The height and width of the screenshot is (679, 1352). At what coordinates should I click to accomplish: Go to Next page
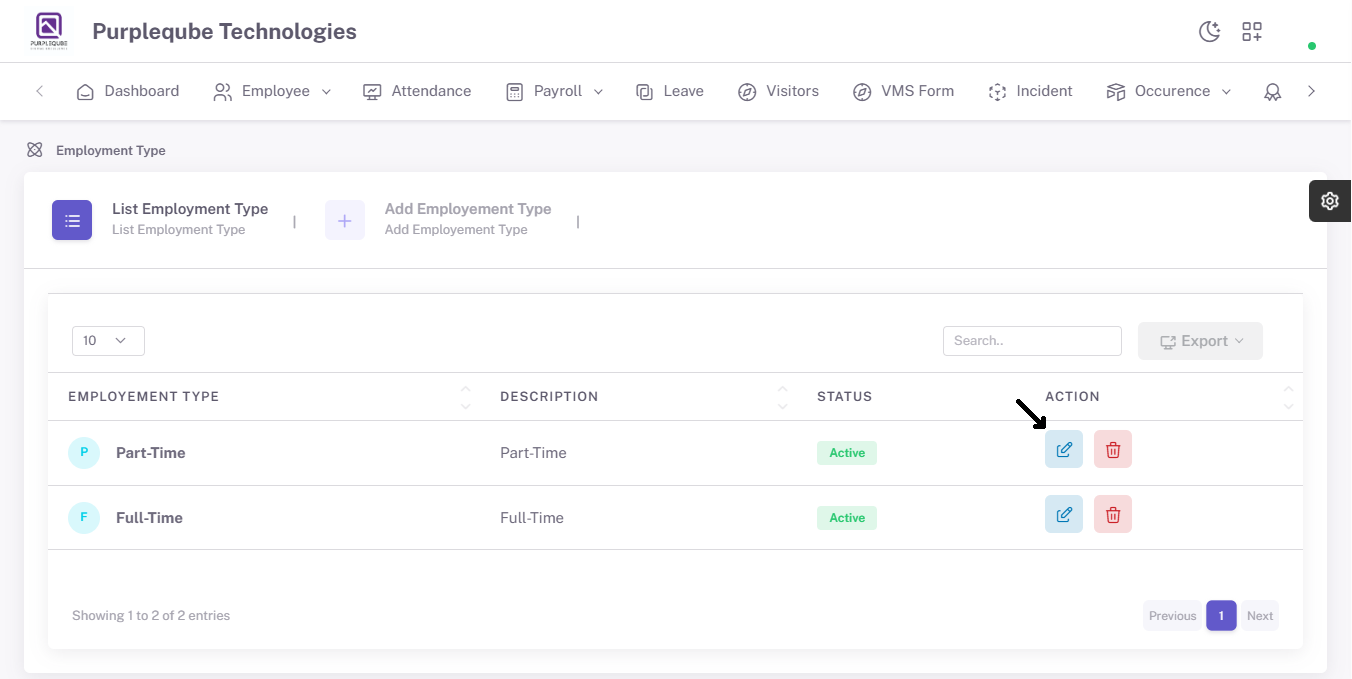(x=1260, y=616)
